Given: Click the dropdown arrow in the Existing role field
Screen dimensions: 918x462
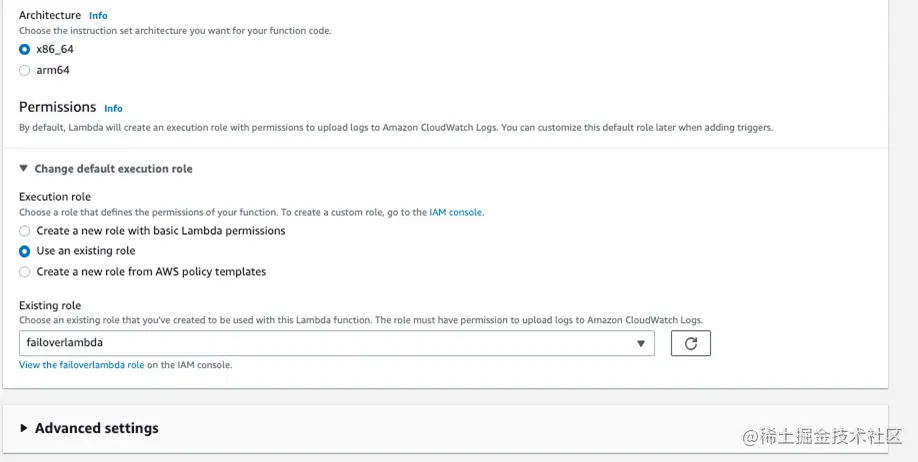Looking at the screenshot, I should (641, 344).
